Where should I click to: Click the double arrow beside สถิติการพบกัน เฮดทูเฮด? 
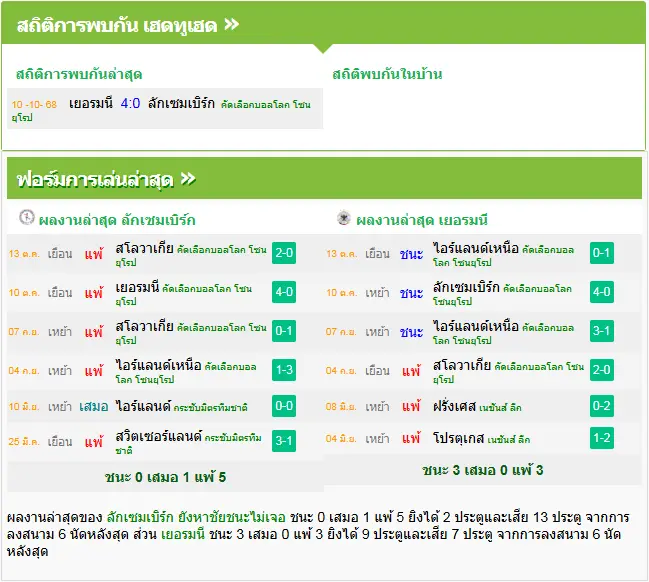pyautogui.click(x=232, y=24)
